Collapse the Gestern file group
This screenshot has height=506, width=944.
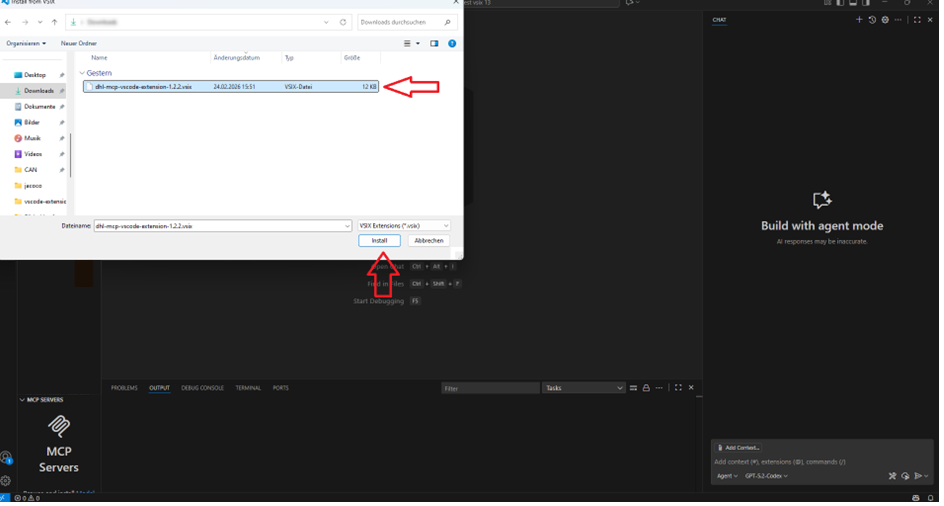coord(82,73)
